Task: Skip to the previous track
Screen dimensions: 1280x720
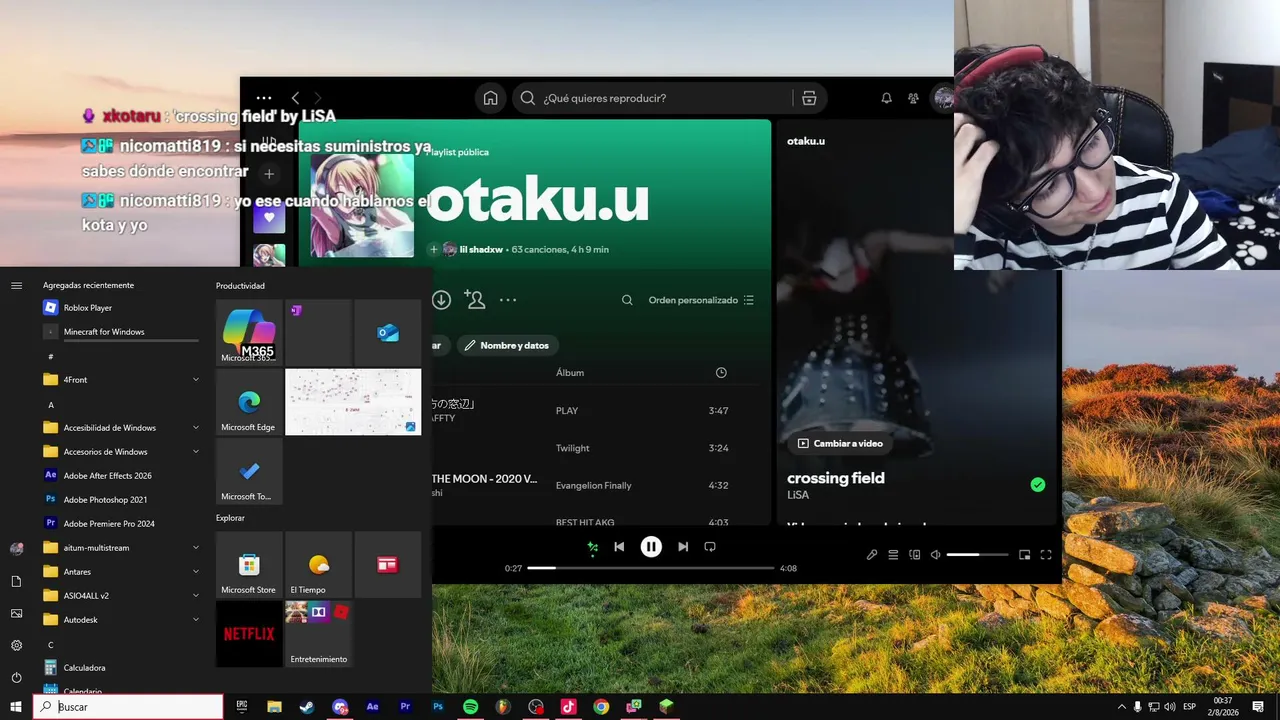Action: (619, 547)
